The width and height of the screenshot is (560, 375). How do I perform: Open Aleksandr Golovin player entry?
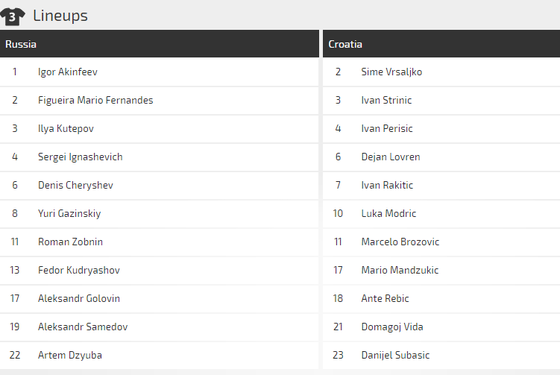(x=159, y=299)
